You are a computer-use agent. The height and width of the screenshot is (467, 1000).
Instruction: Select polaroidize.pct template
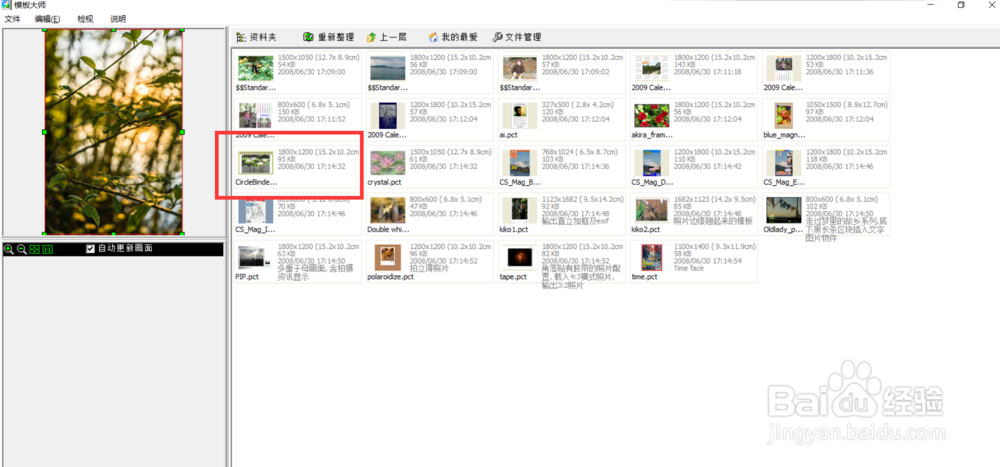click(x=430, y=262)
